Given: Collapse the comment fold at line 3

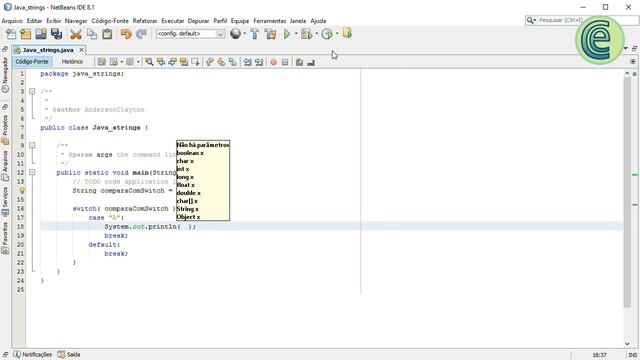Looking at the screenshot, I should point(32,91).
